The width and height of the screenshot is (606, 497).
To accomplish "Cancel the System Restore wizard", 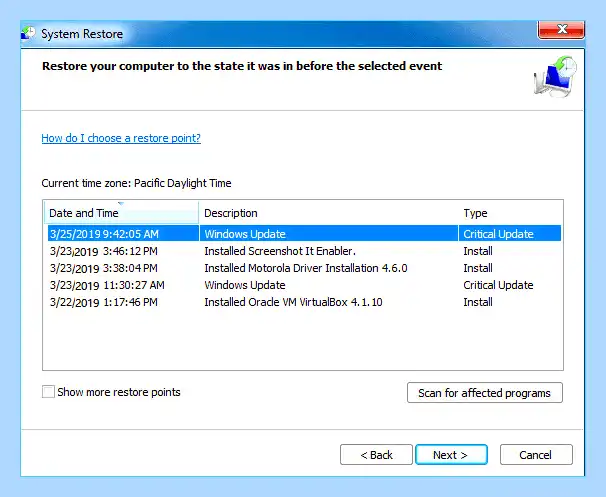I will click(536, 454).
